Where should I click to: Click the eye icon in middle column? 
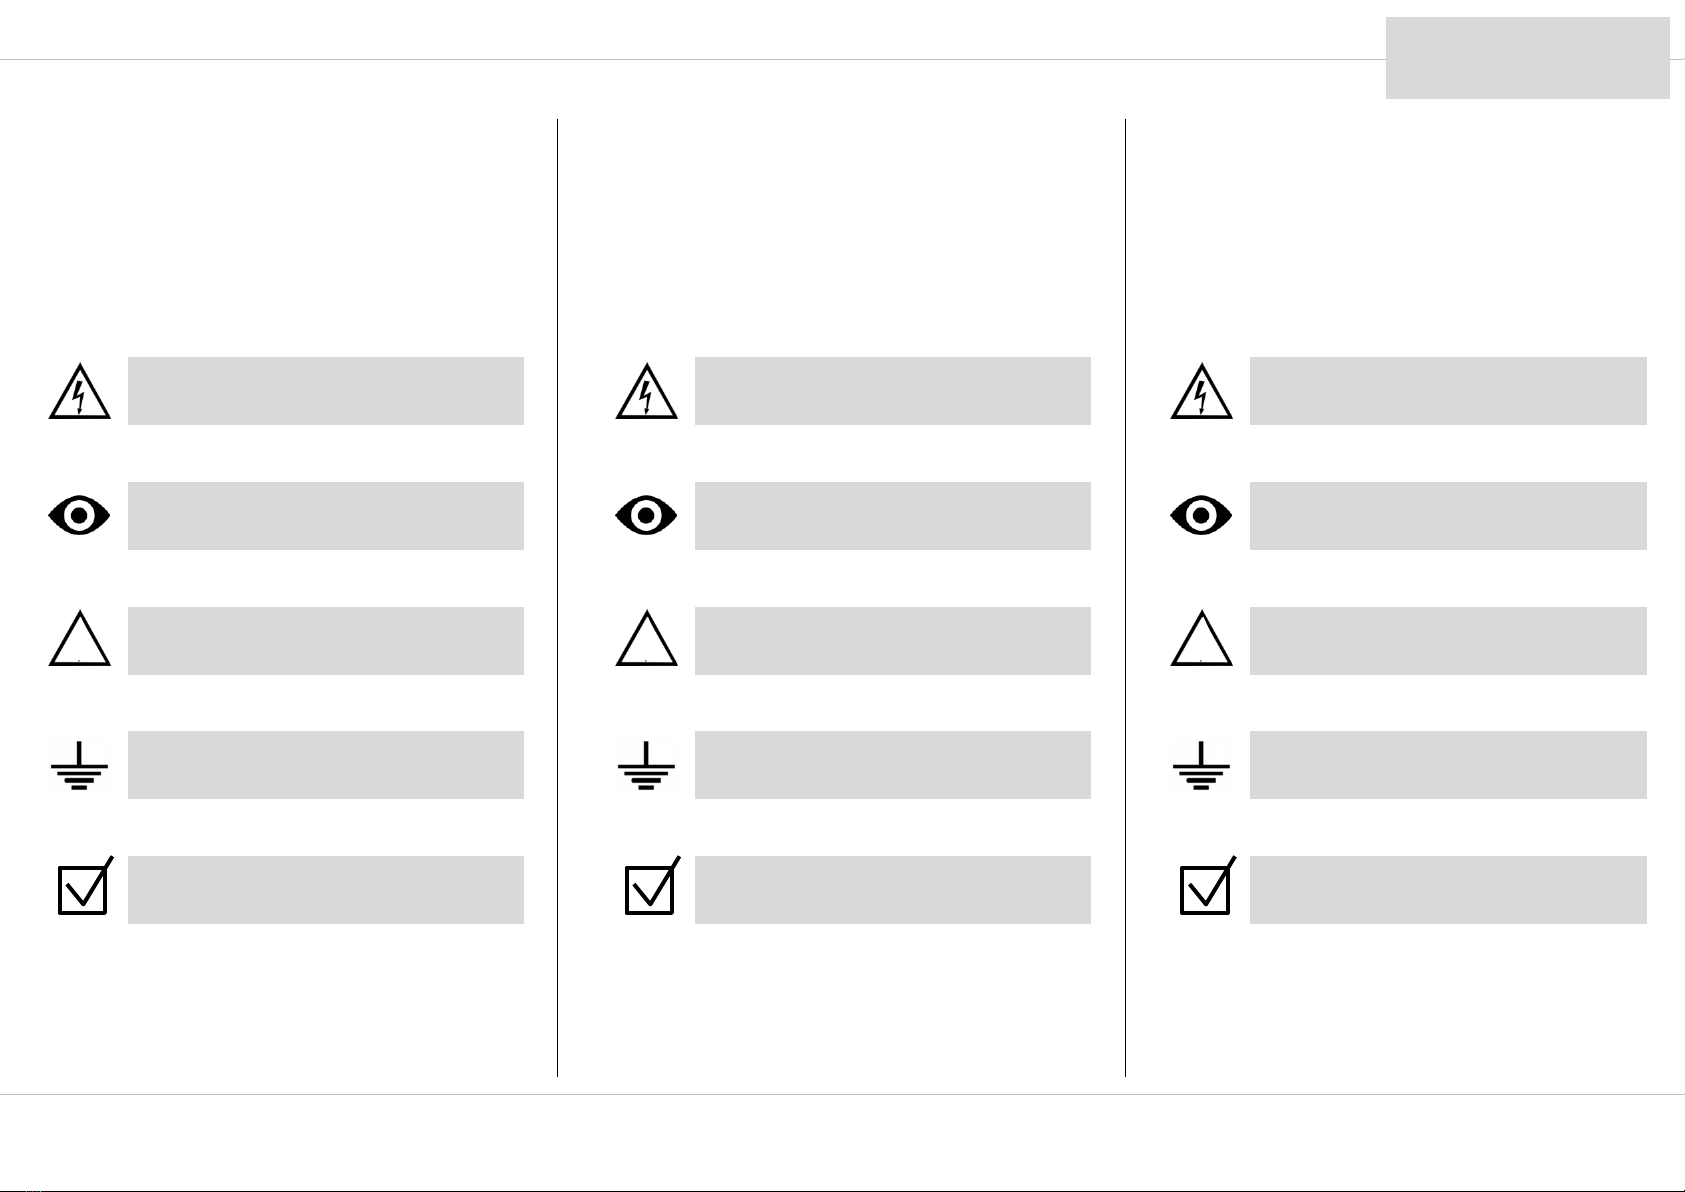(x=646, y=515)
